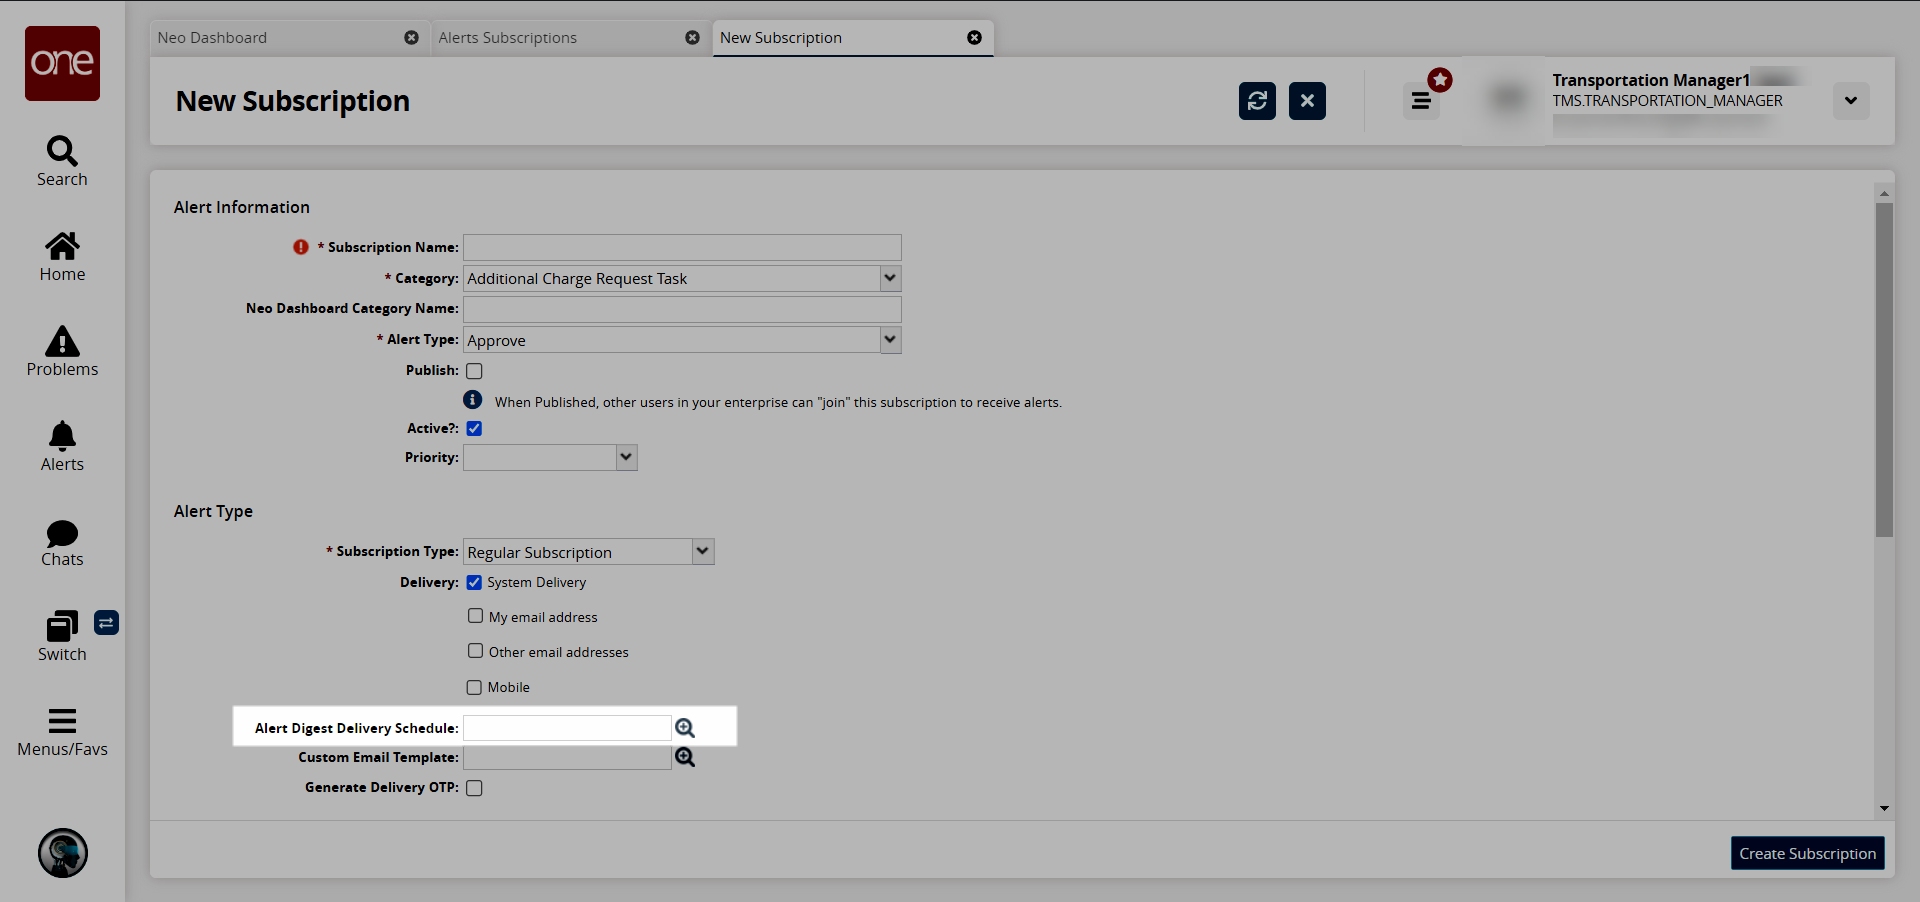Image resolution: width=1920 pixels, height=902 pixels.
Task: Switch to the Alerts Subscriptions tab
Action: click(x=550, y=38)
